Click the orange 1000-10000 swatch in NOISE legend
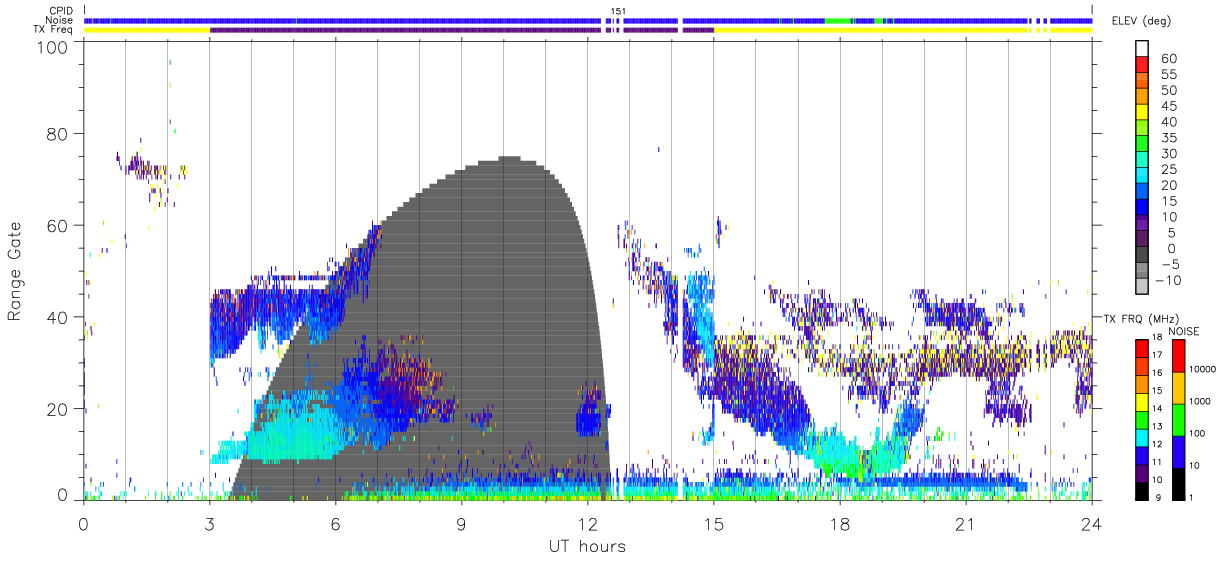 [1178, 387]
